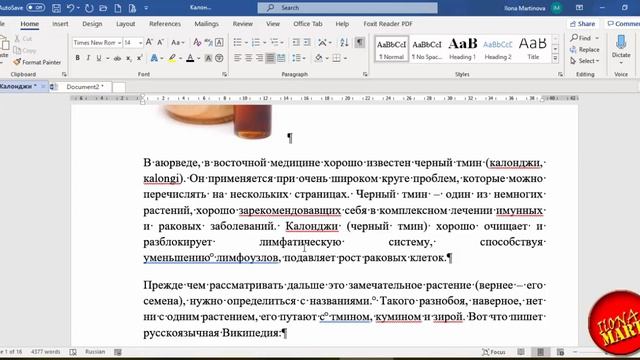The image size is (640, 360).
Task: Switch to Document2 tab
Action: [85, 87]
